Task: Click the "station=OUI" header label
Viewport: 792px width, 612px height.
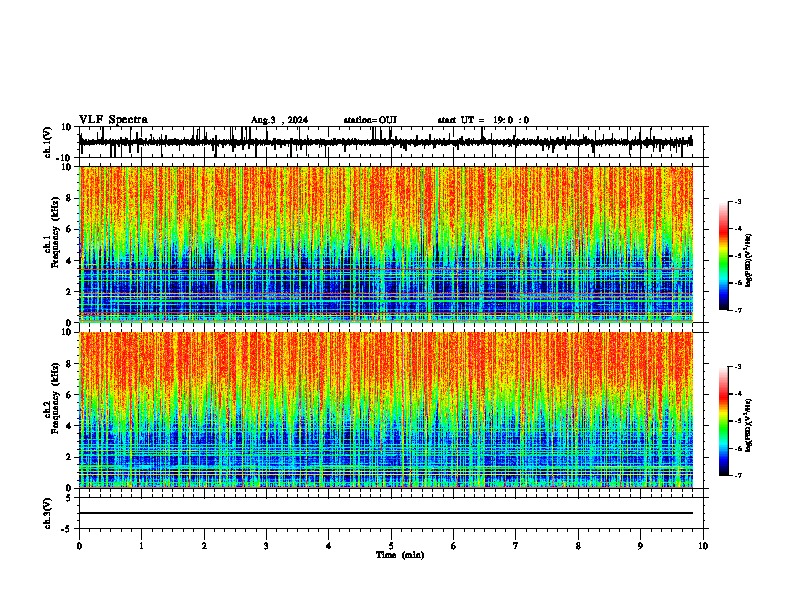Action: click(x=370, y=120)
